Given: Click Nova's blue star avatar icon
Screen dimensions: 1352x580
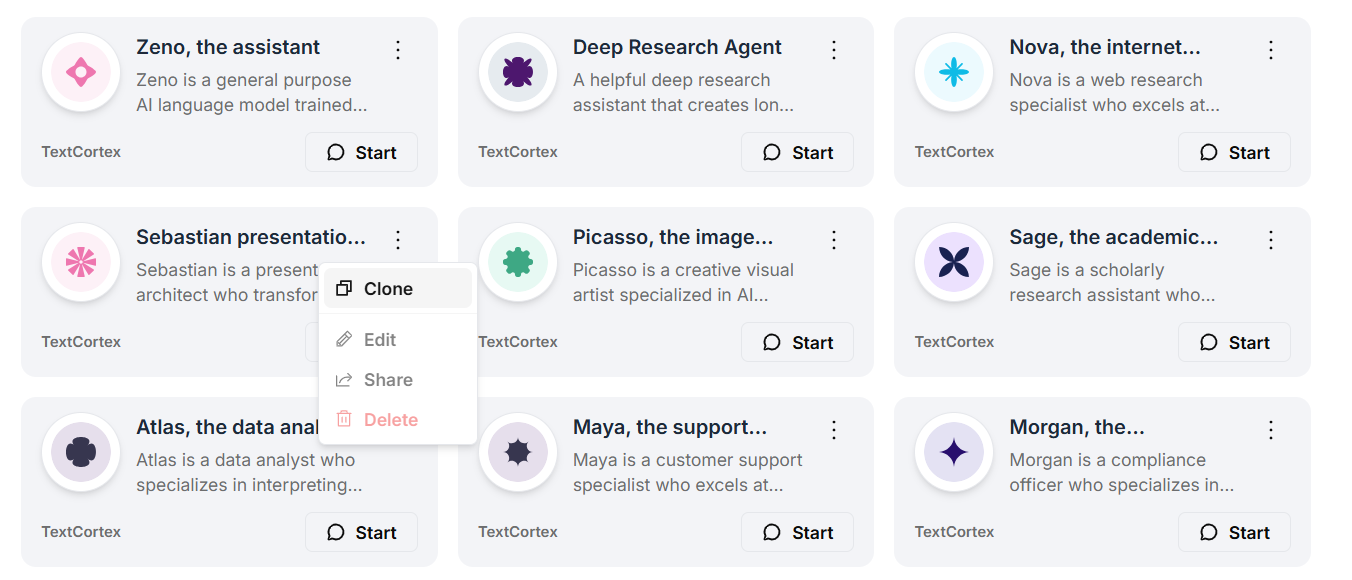Looking at the screenshot, I should coord(954,72).
